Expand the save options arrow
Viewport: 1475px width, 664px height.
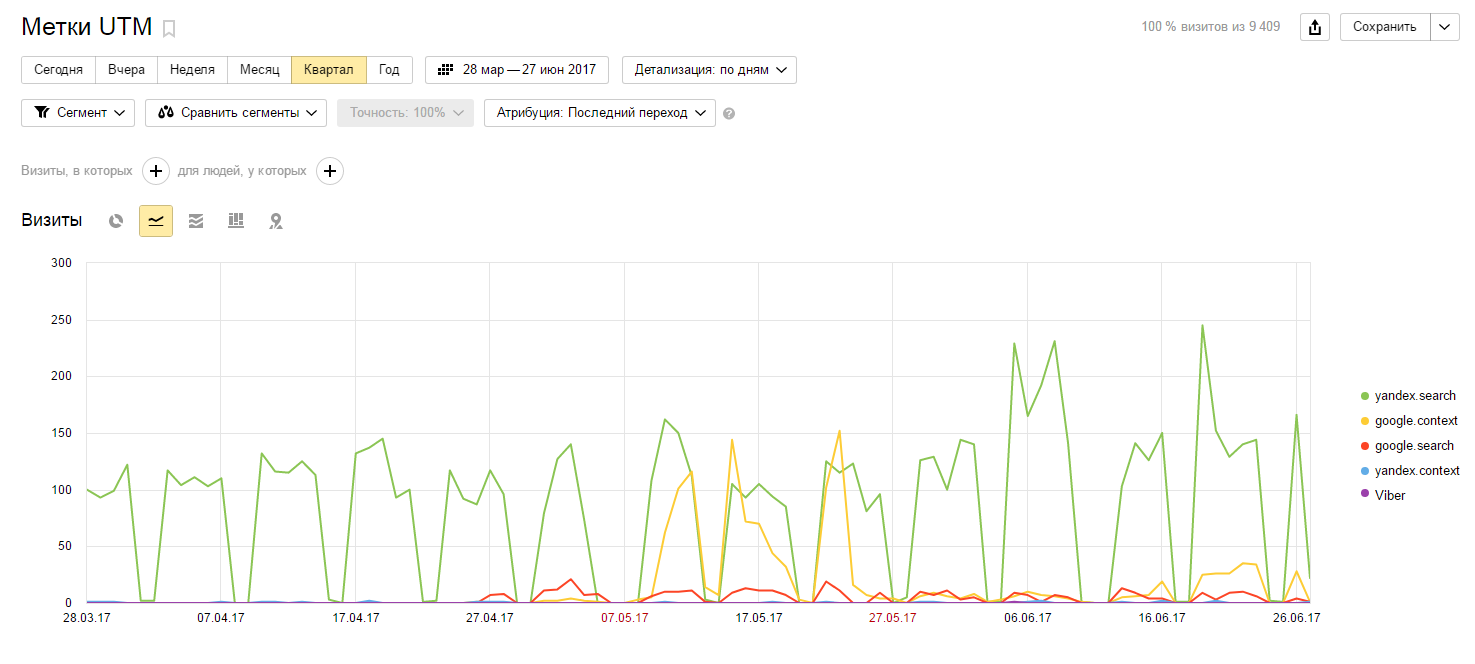1444,27
